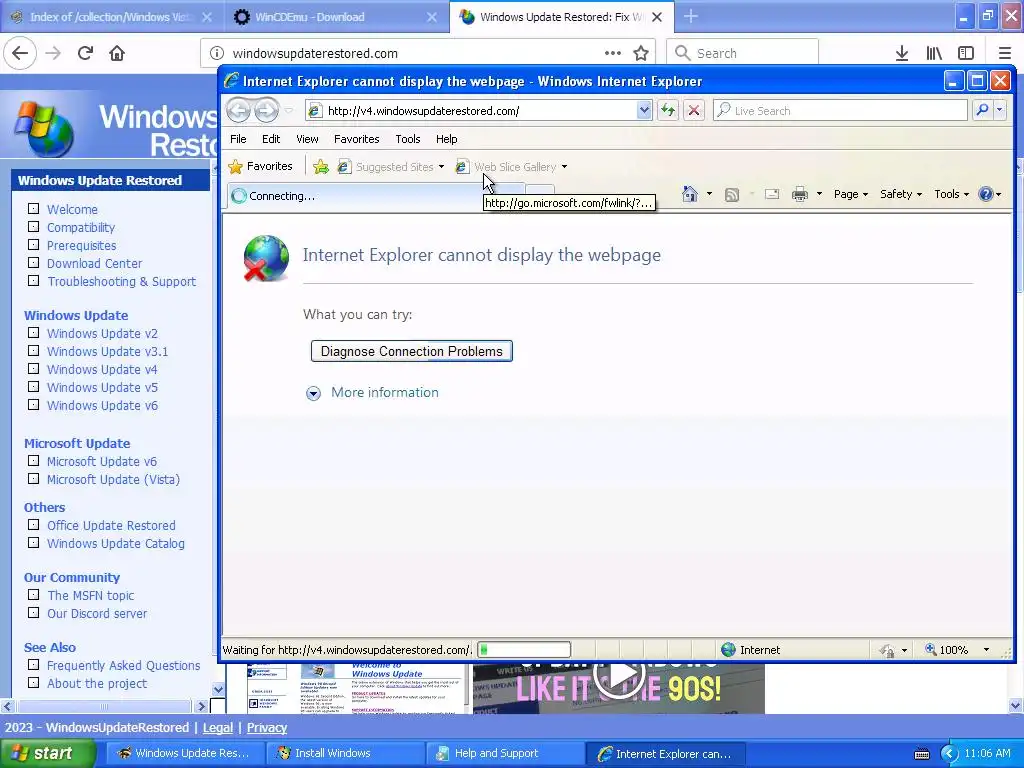Click Internet Explorer back button
1024x768 pixels.
238,110
